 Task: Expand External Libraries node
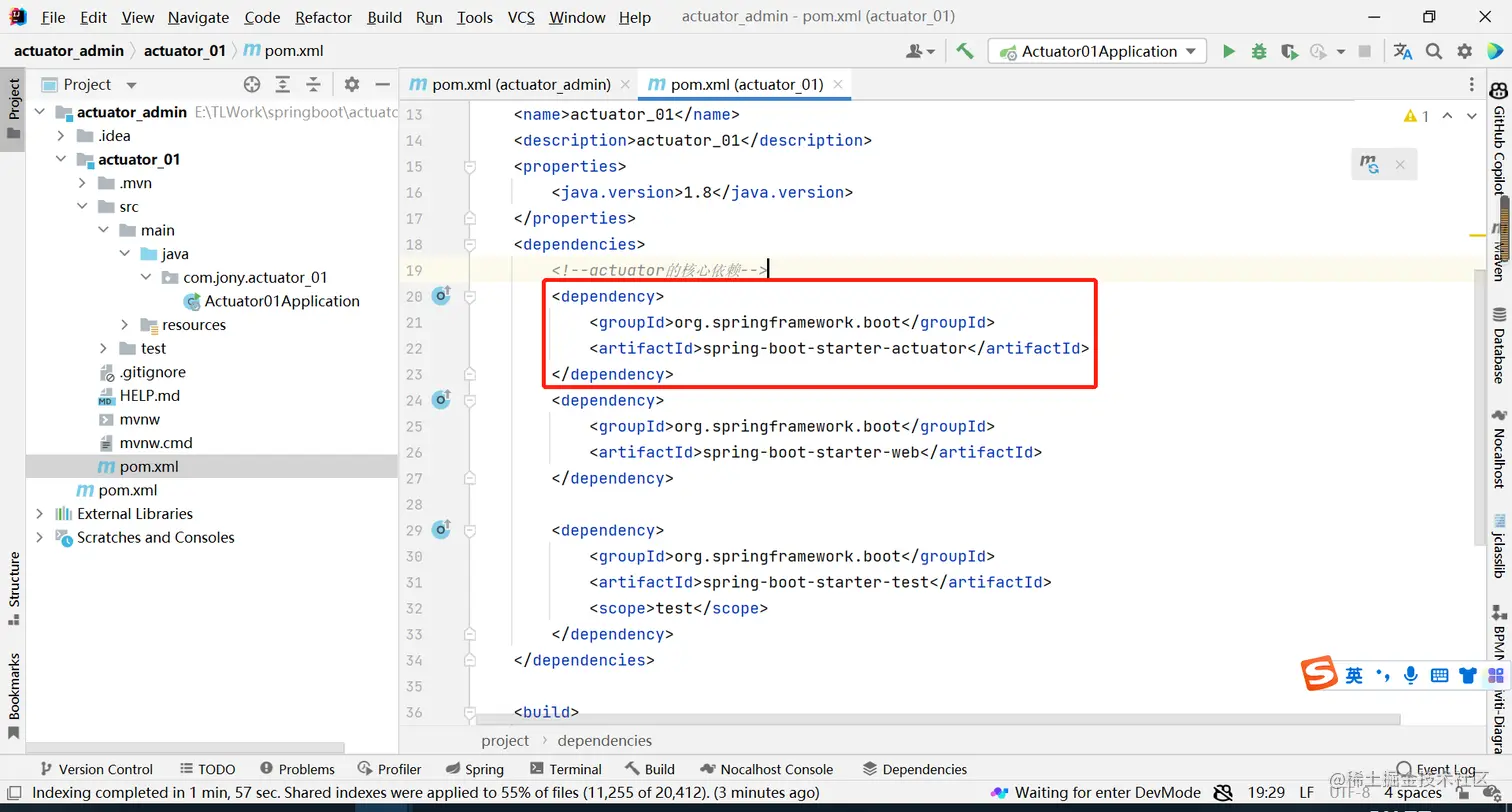pyautogui.click(x=39, y=514)
